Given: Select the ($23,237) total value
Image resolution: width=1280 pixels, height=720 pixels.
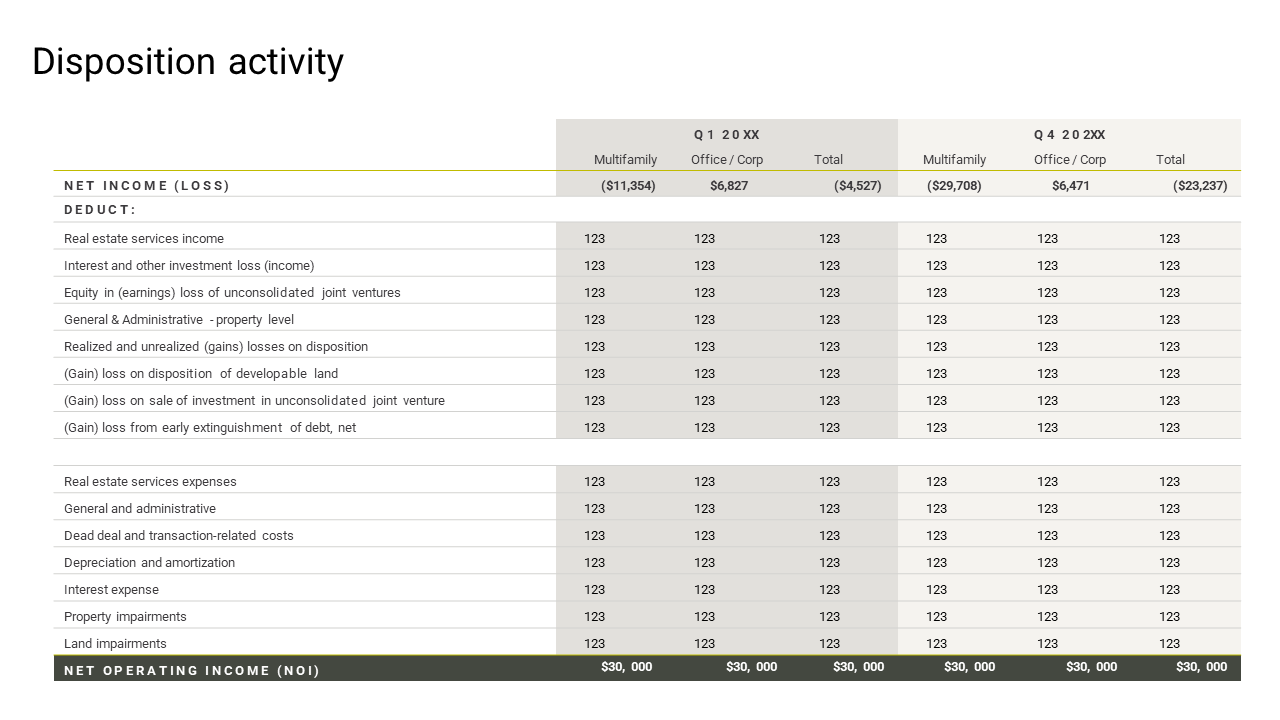Looking at the screenshot, I should [1200, 186].
